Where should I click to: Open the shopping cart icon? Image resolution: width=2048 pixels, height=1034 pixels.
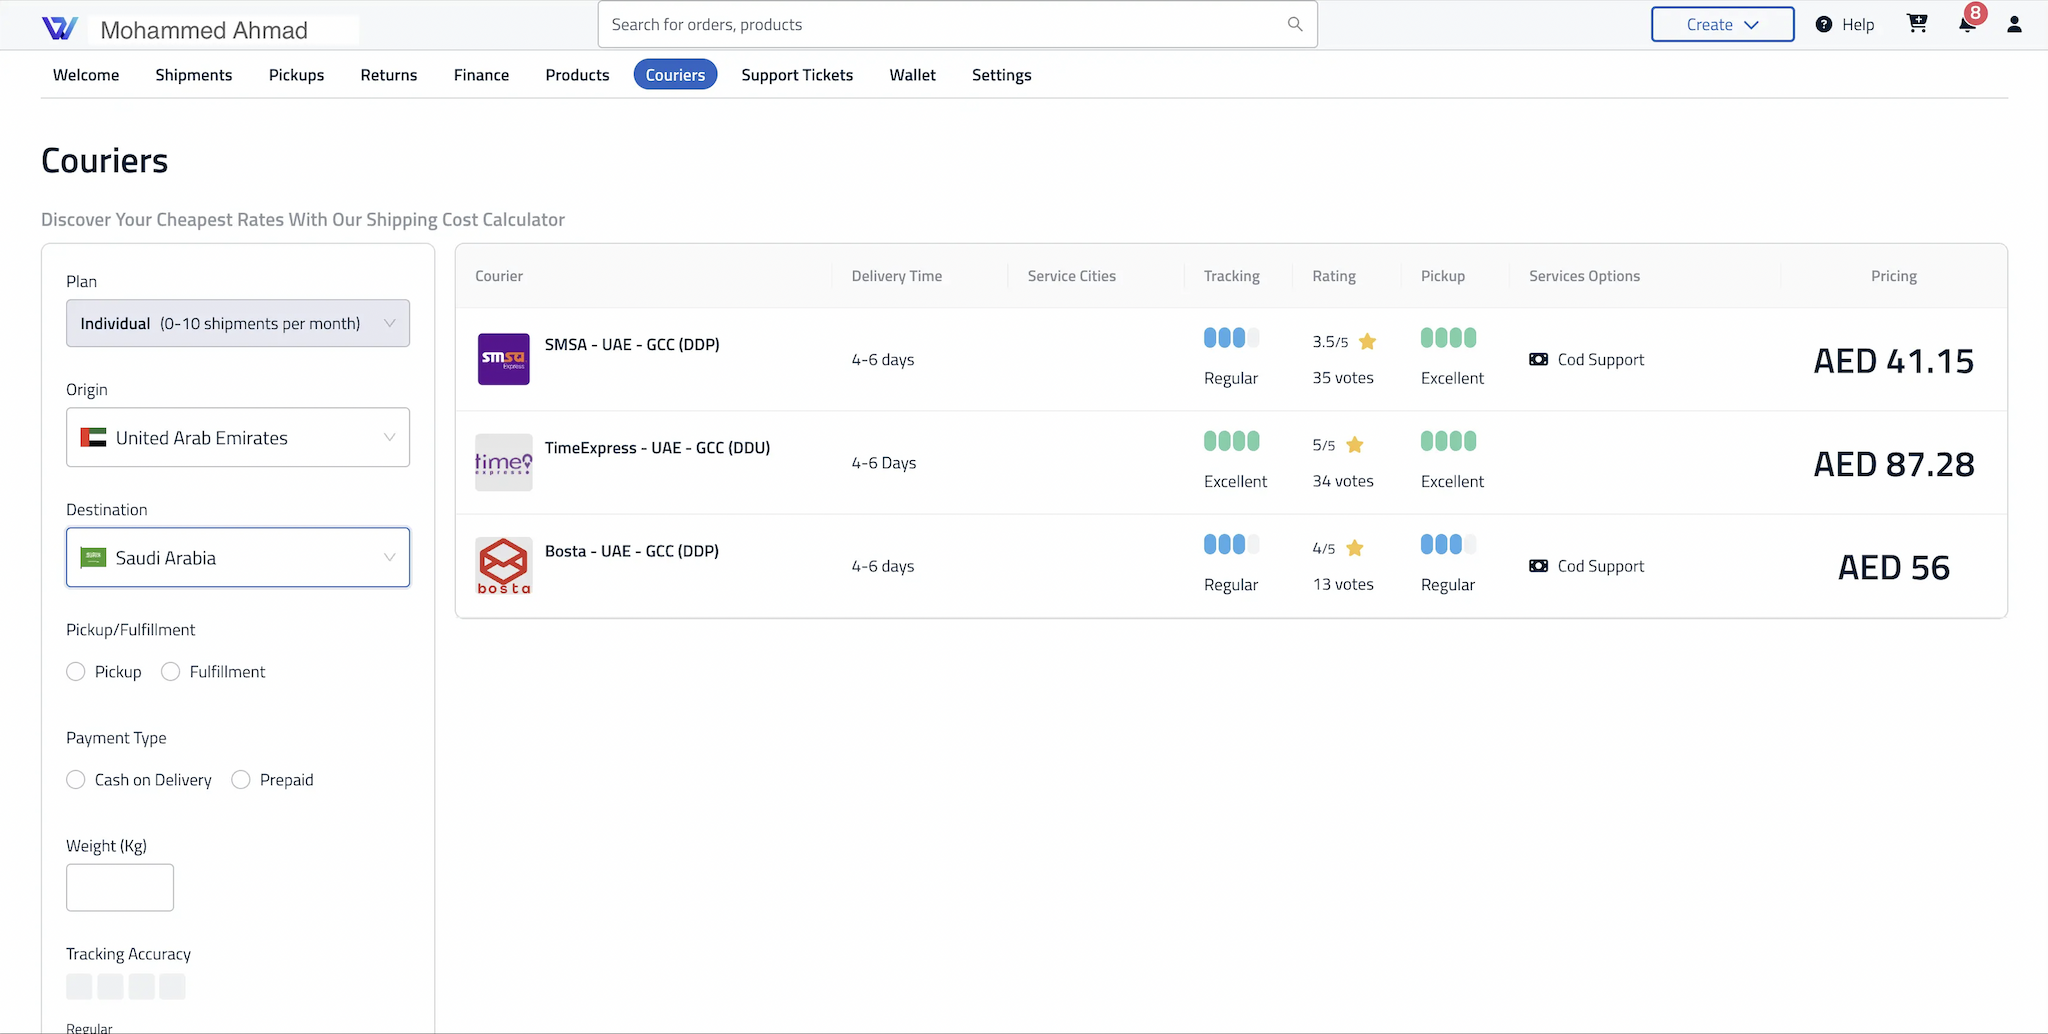1917,24
